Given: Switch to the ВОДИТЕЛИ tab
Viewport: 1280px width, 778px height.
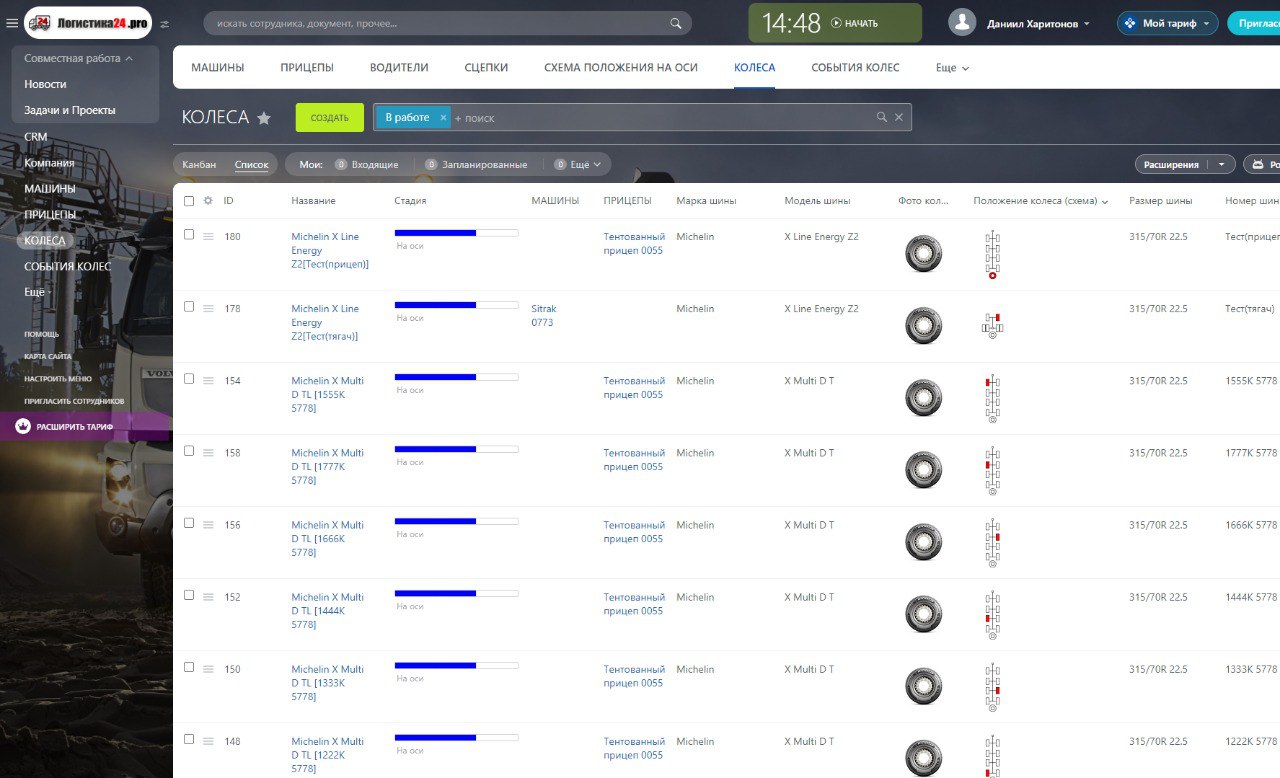Looking at the screenshot, I should pos(399,68).
